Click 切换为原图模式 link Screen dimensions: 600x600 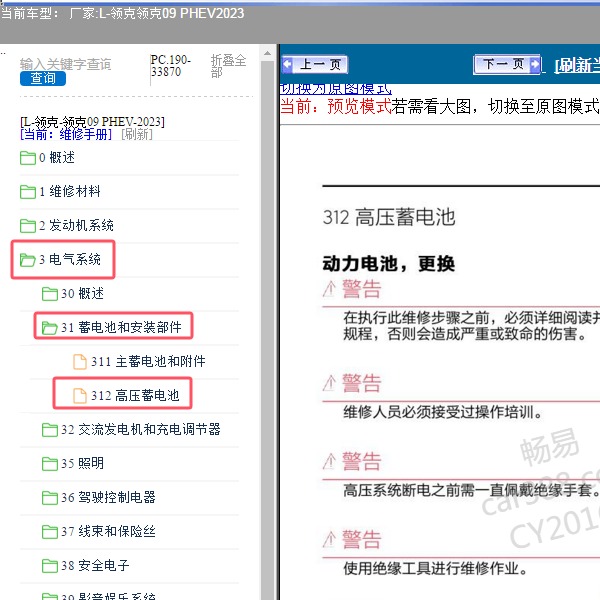click(x=336, y=89)
